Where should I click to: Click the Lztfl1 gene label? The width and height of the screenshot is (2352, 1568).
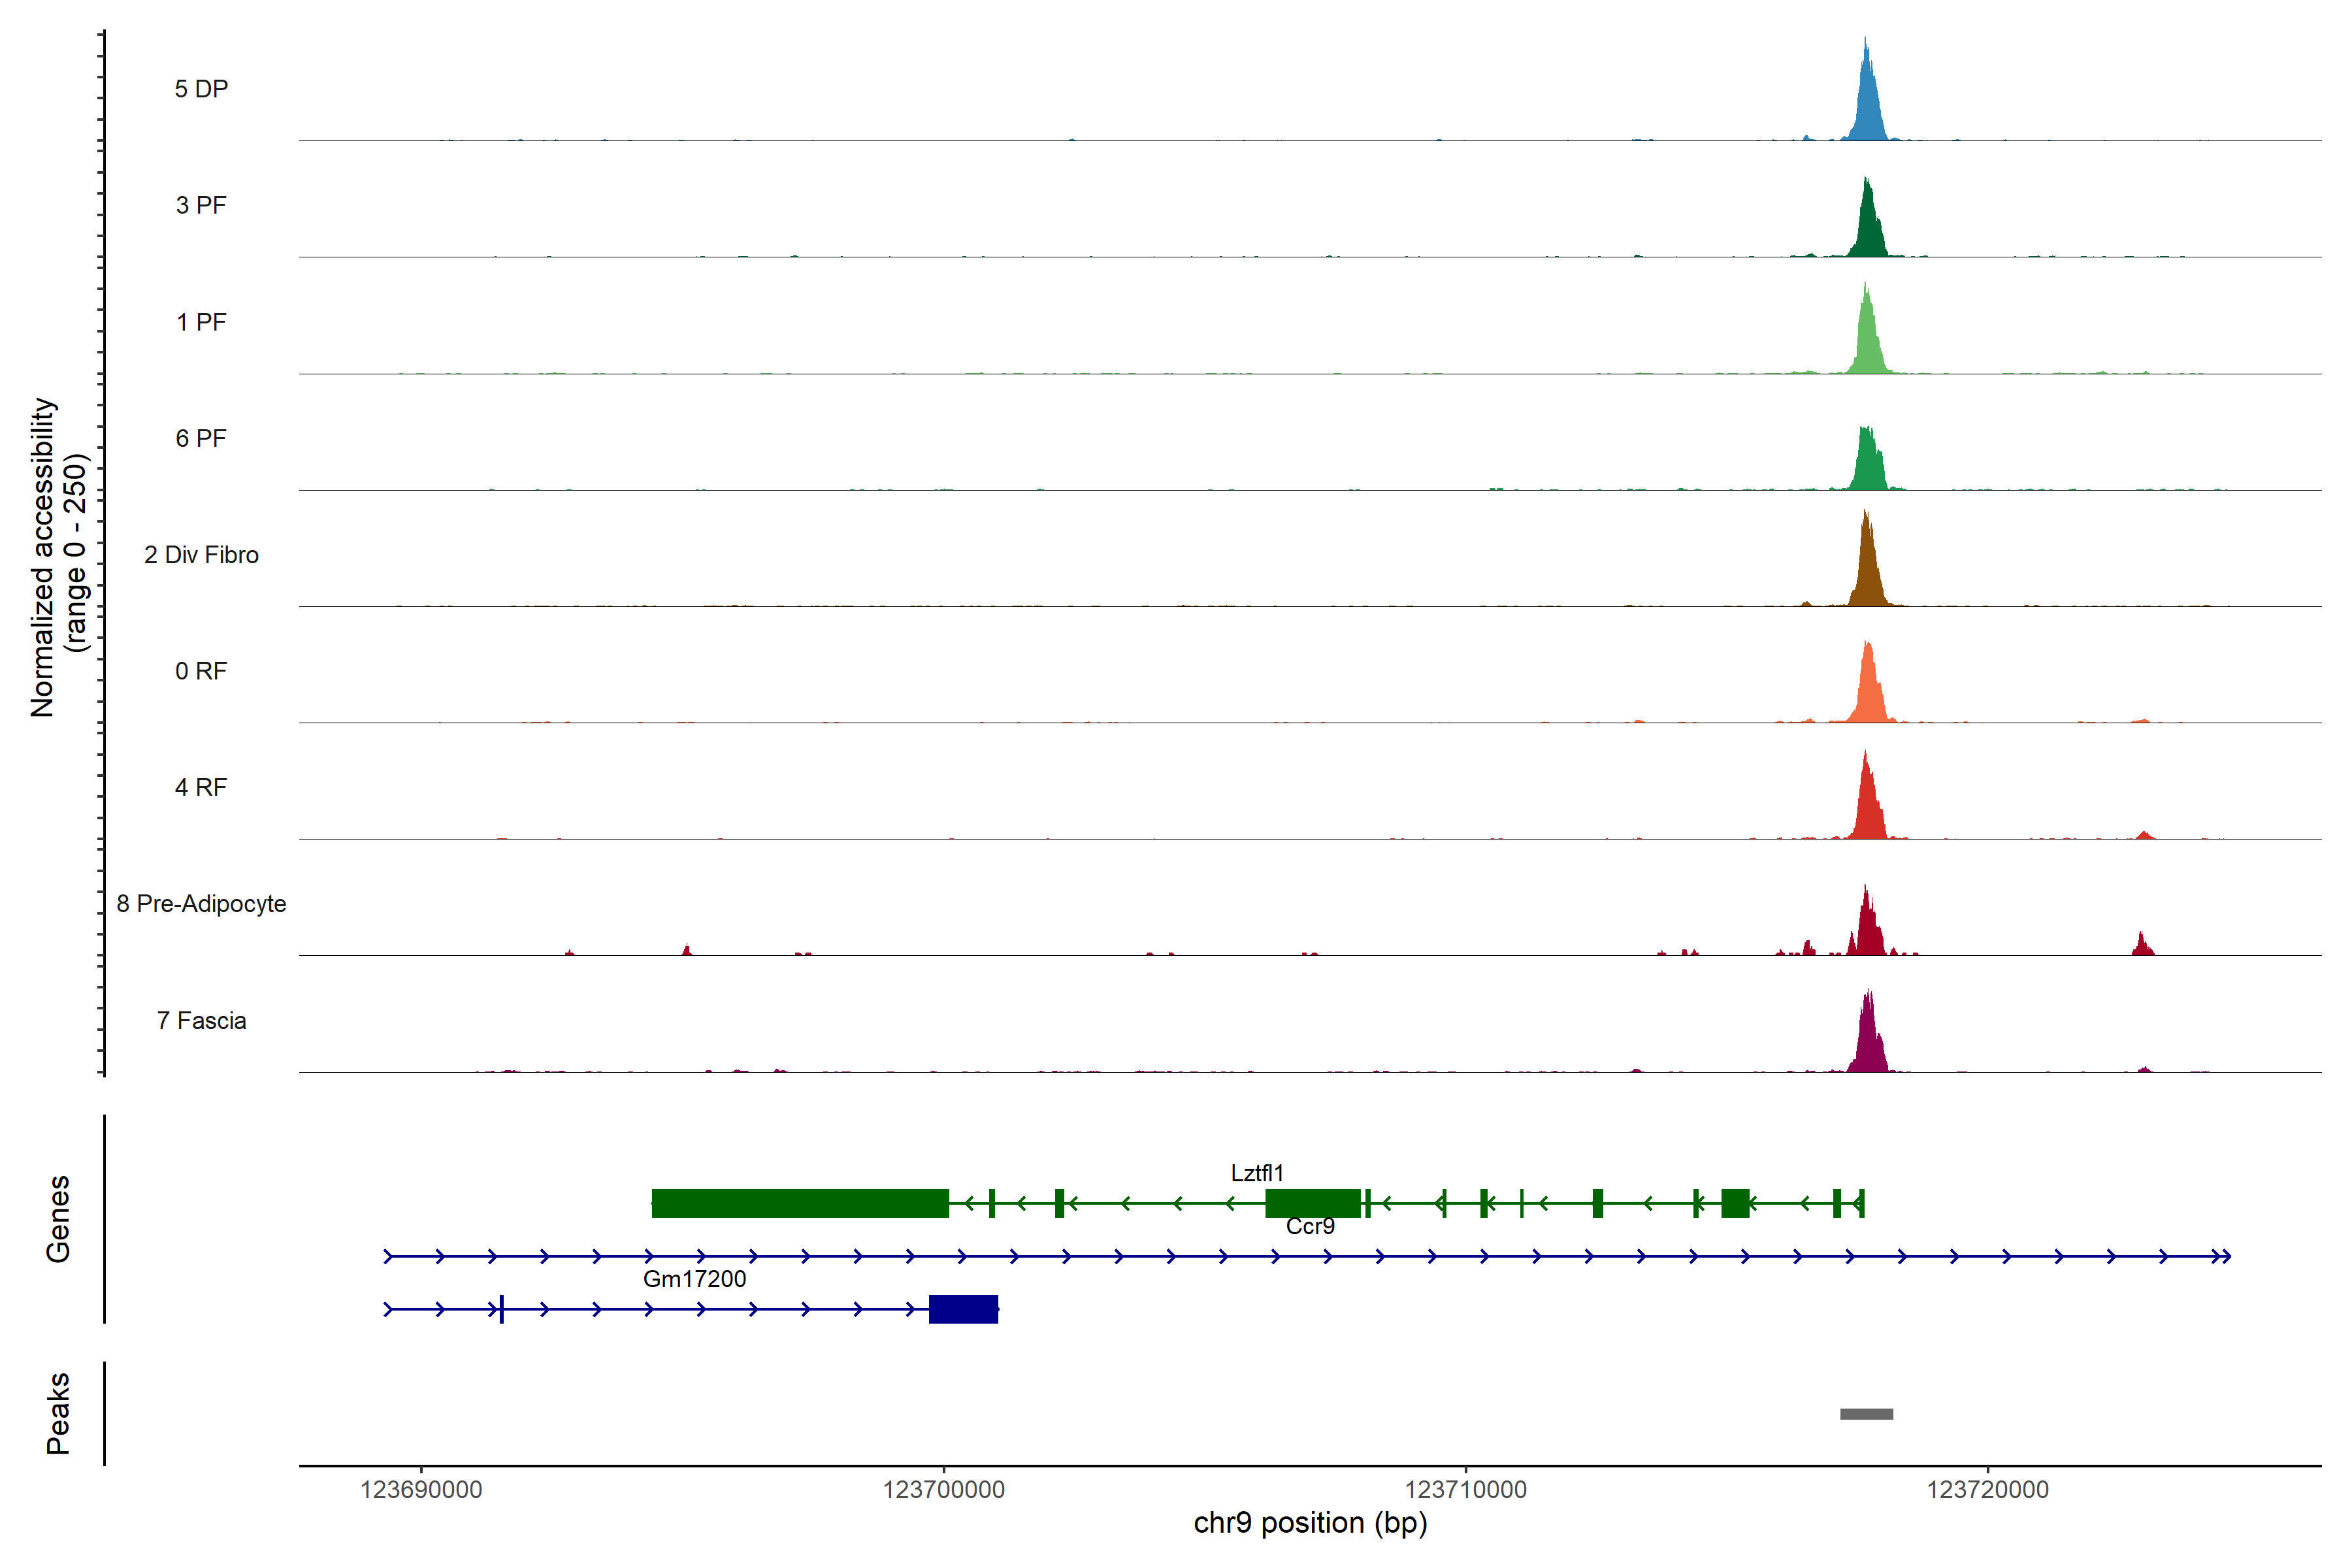1257,1173
